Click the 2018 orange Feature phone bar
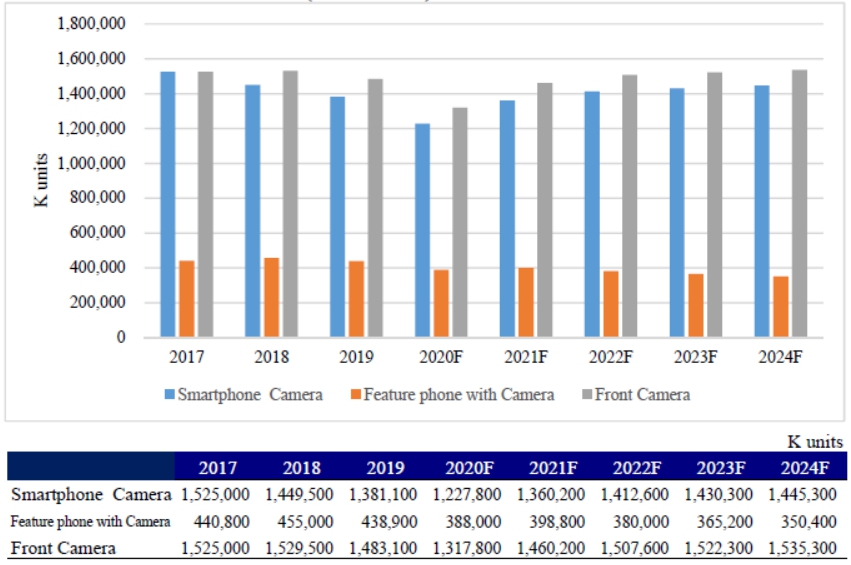 click(272, 297)
